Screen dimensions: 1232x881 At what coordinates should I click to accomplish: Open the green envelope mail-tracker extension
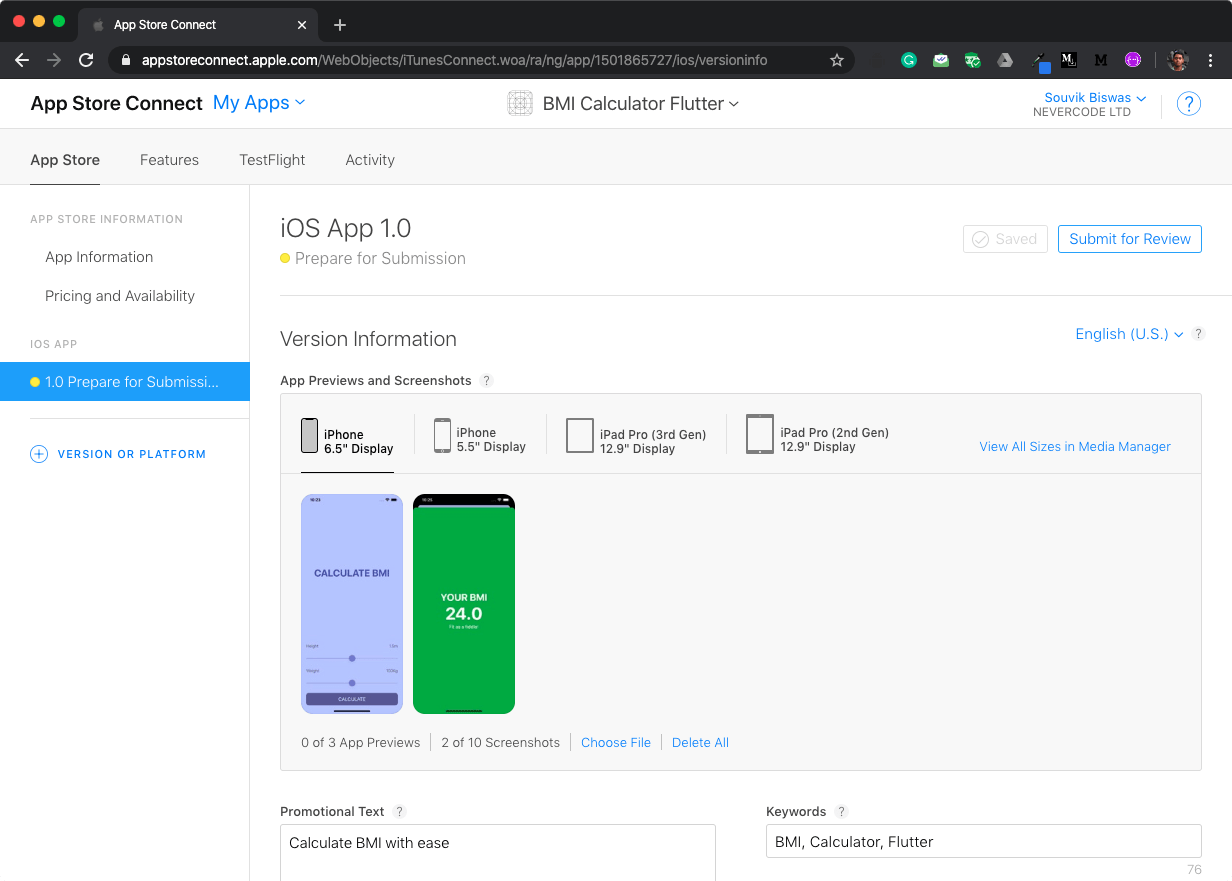(941, 60)
